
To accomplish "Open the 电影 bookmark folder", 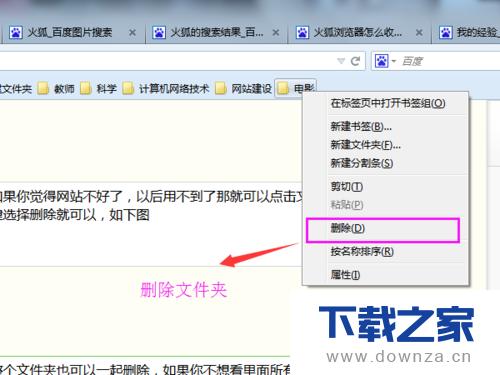I will pos(295,88).
